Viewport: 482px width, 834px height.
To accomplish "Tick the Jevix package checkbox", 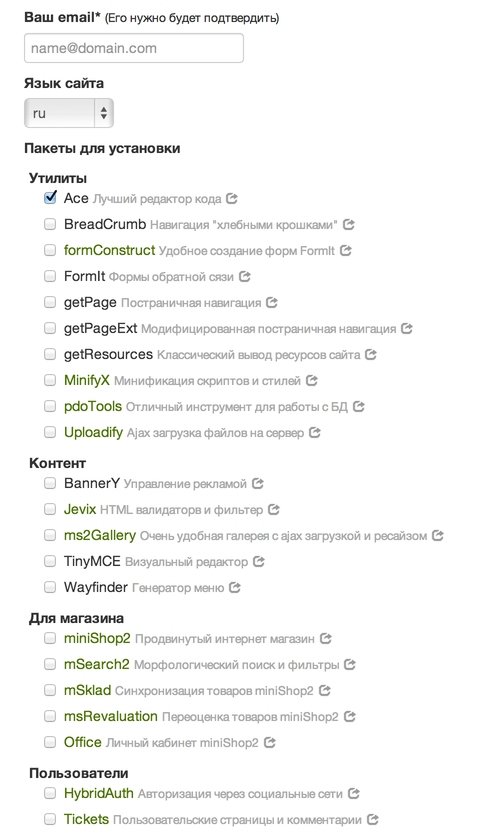I will point(49,509).
